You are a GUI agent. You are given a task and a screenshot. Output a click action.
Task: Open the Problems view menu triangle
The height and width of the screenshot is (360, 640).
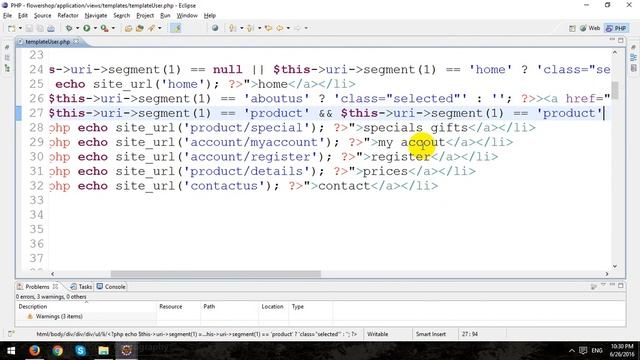(603, 285)
